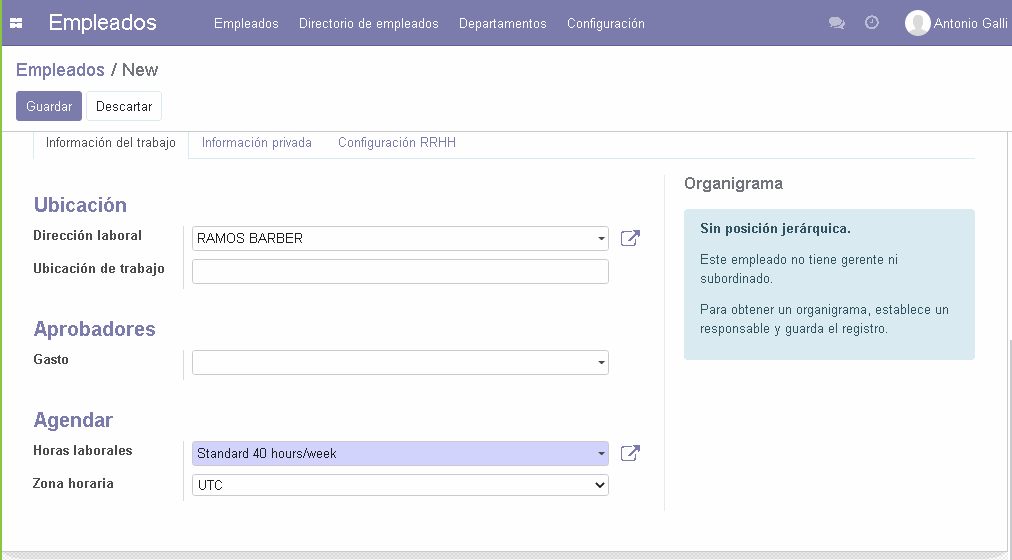Click the Agendar section heading
Screen dimensions: 1012x560
tap(73, 420)
